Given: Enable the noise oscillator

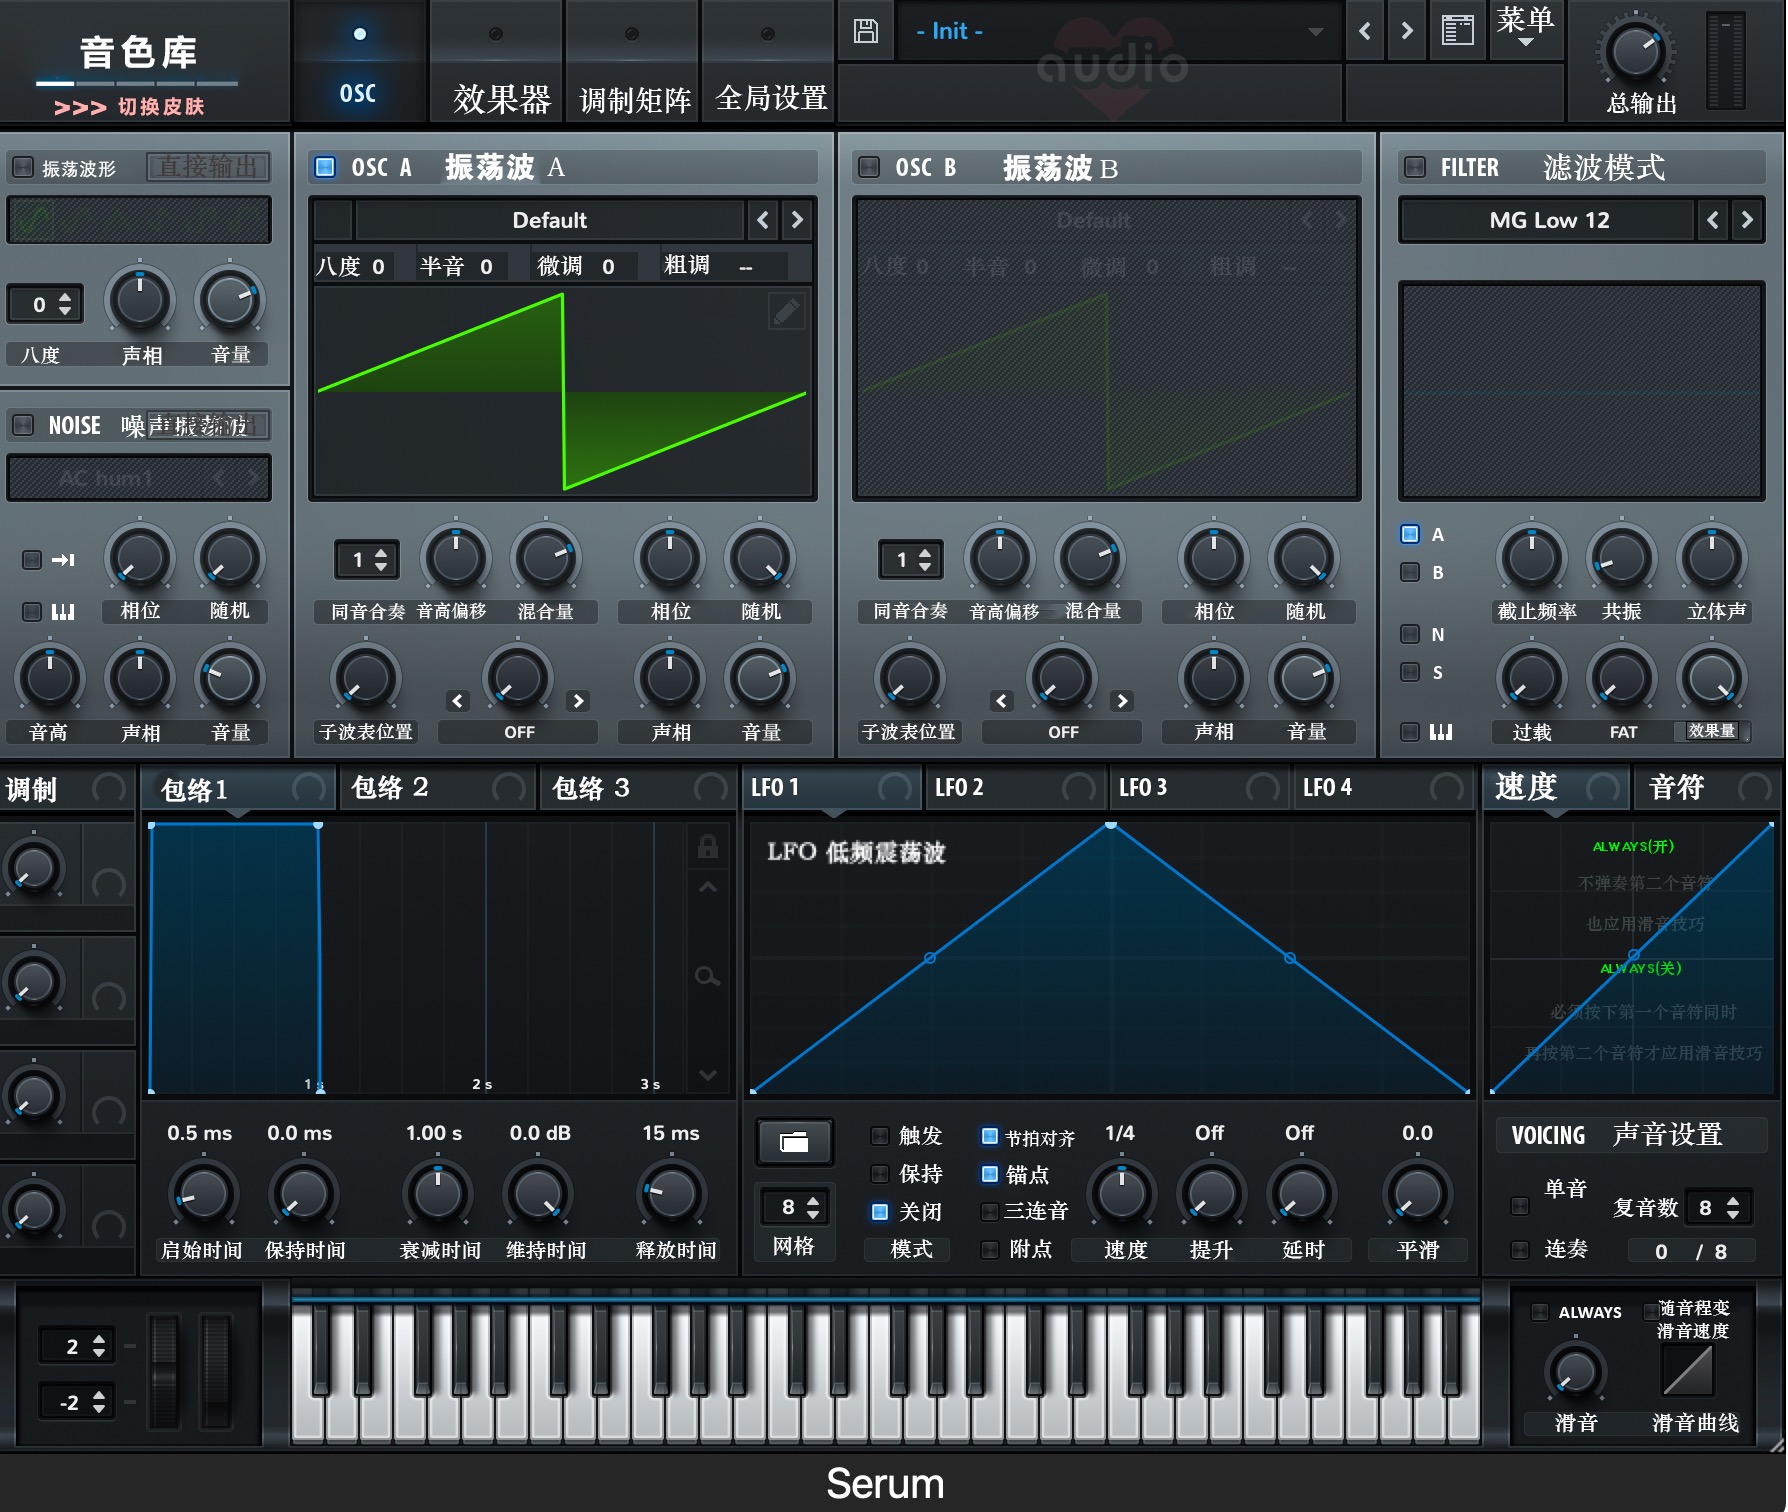Looking at the screenshot, I should 22,425.
